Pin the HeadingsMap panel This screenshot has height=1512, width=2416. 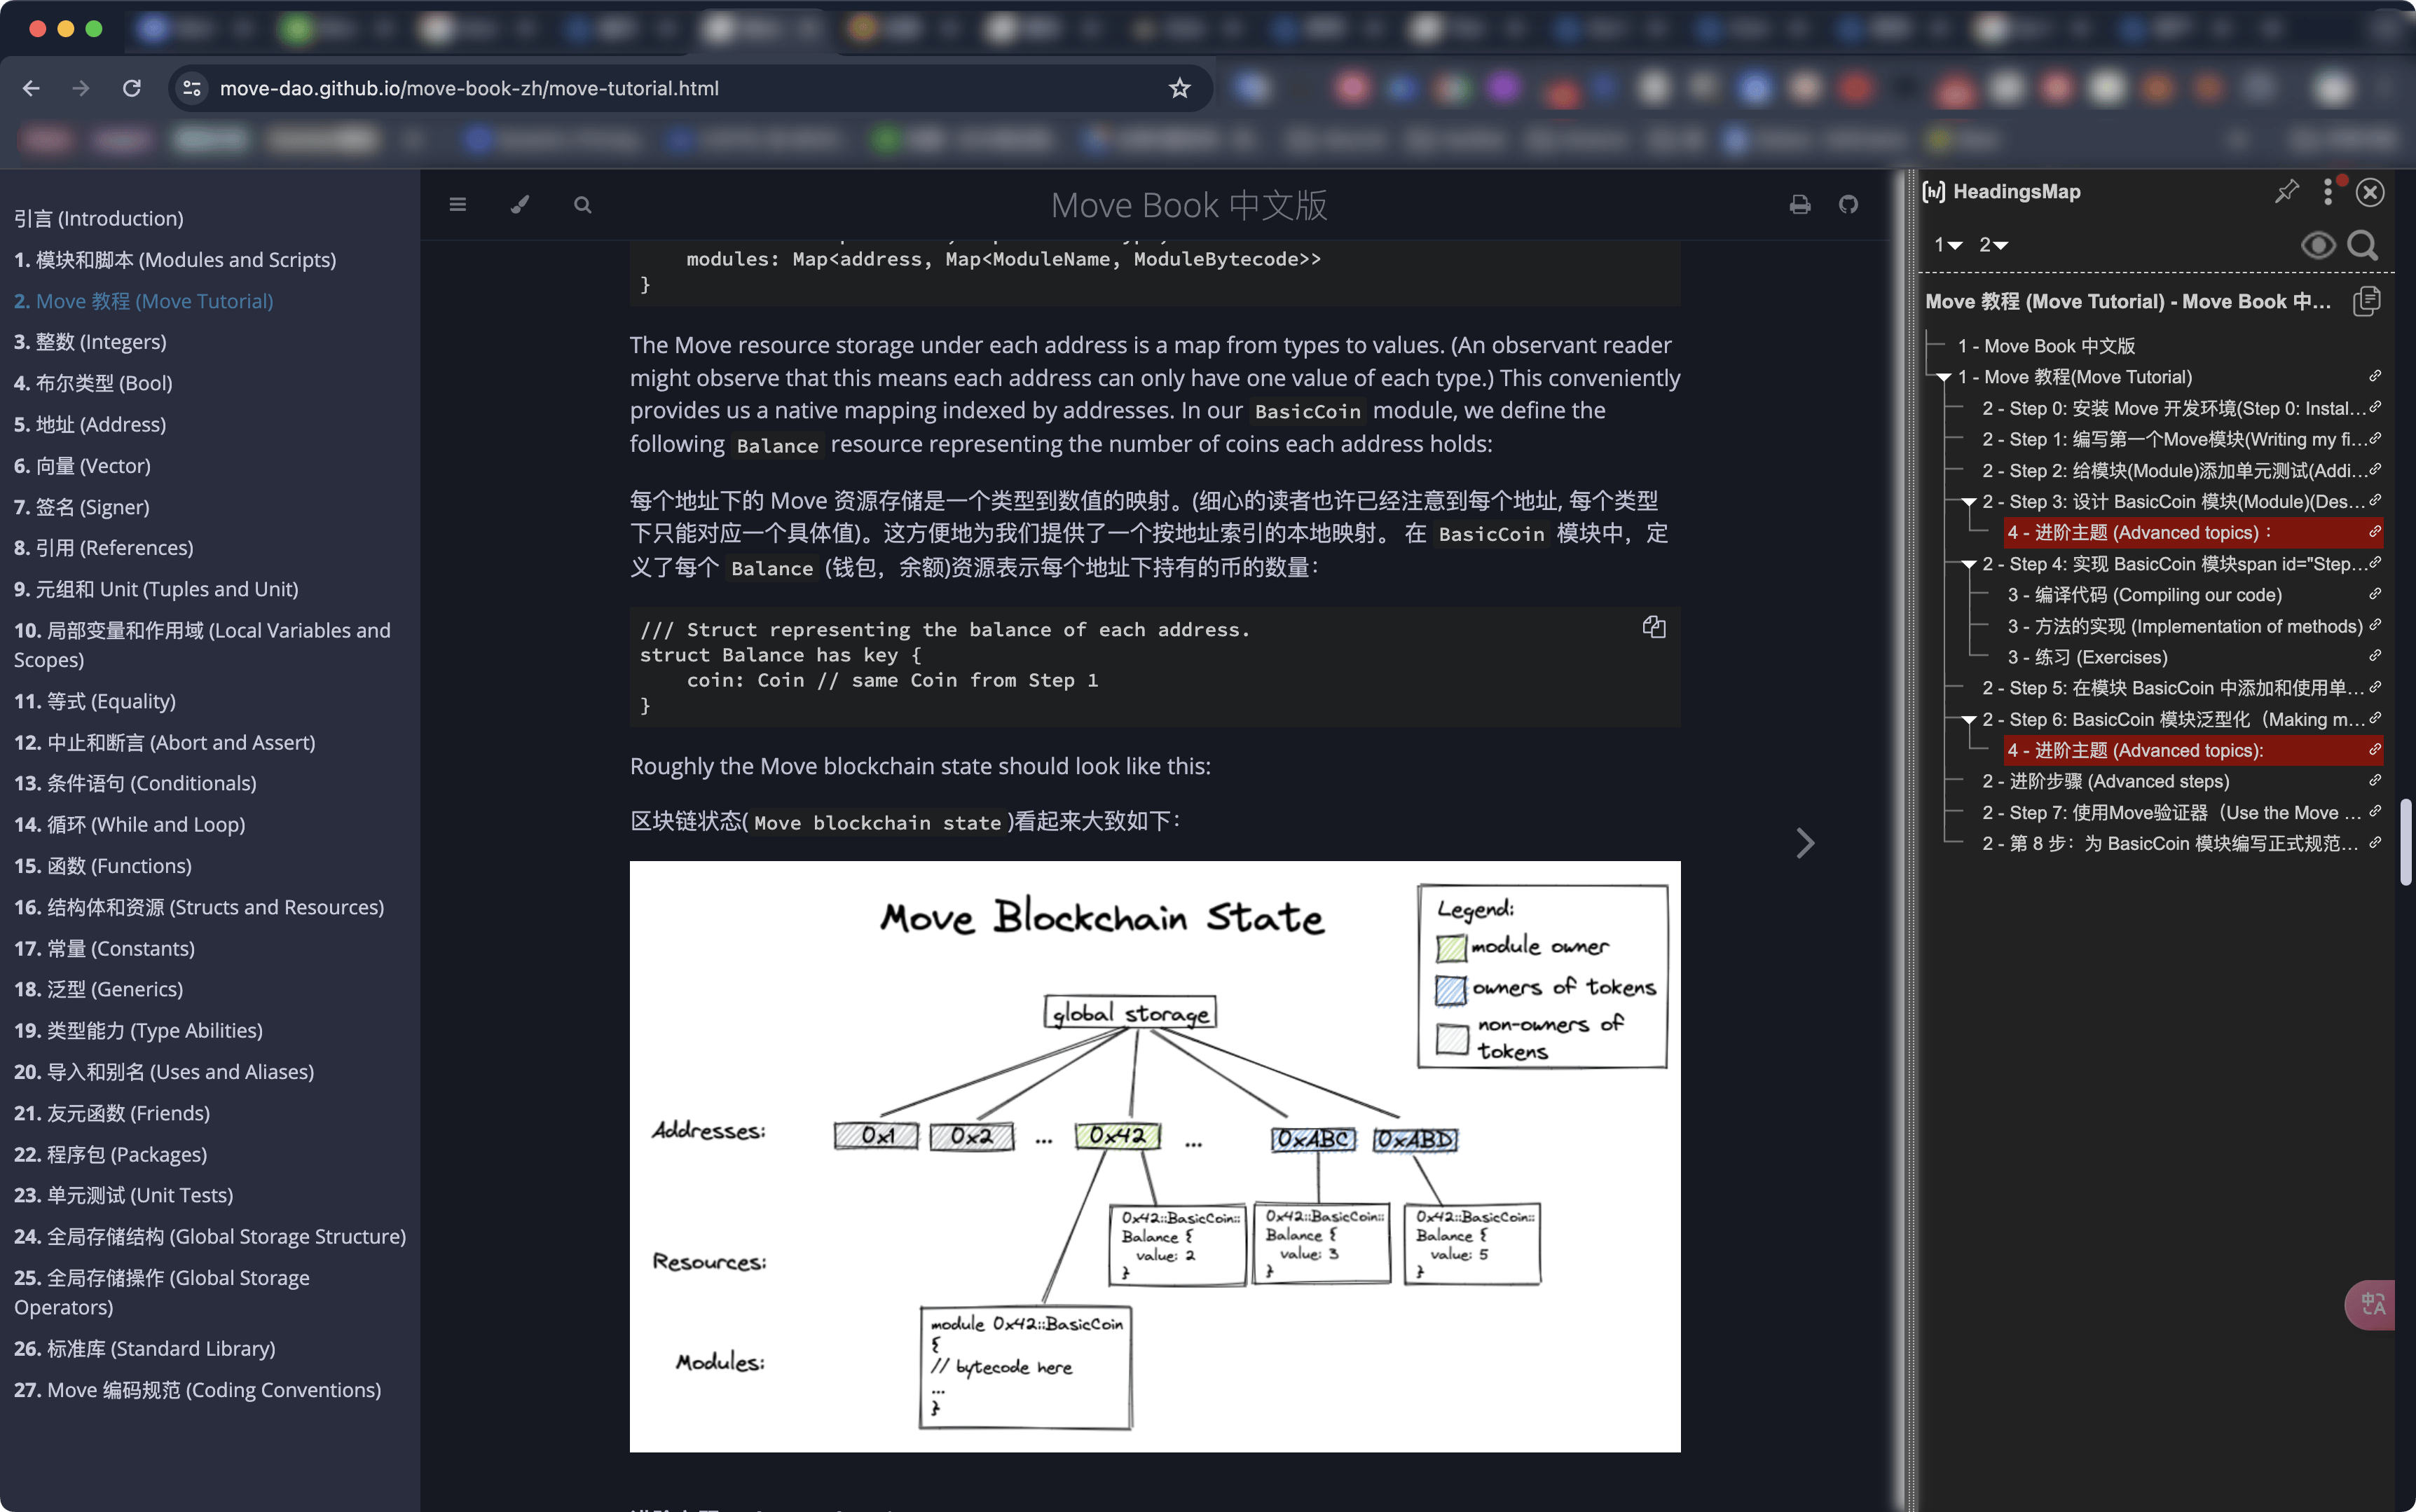tap(2286, 191)
